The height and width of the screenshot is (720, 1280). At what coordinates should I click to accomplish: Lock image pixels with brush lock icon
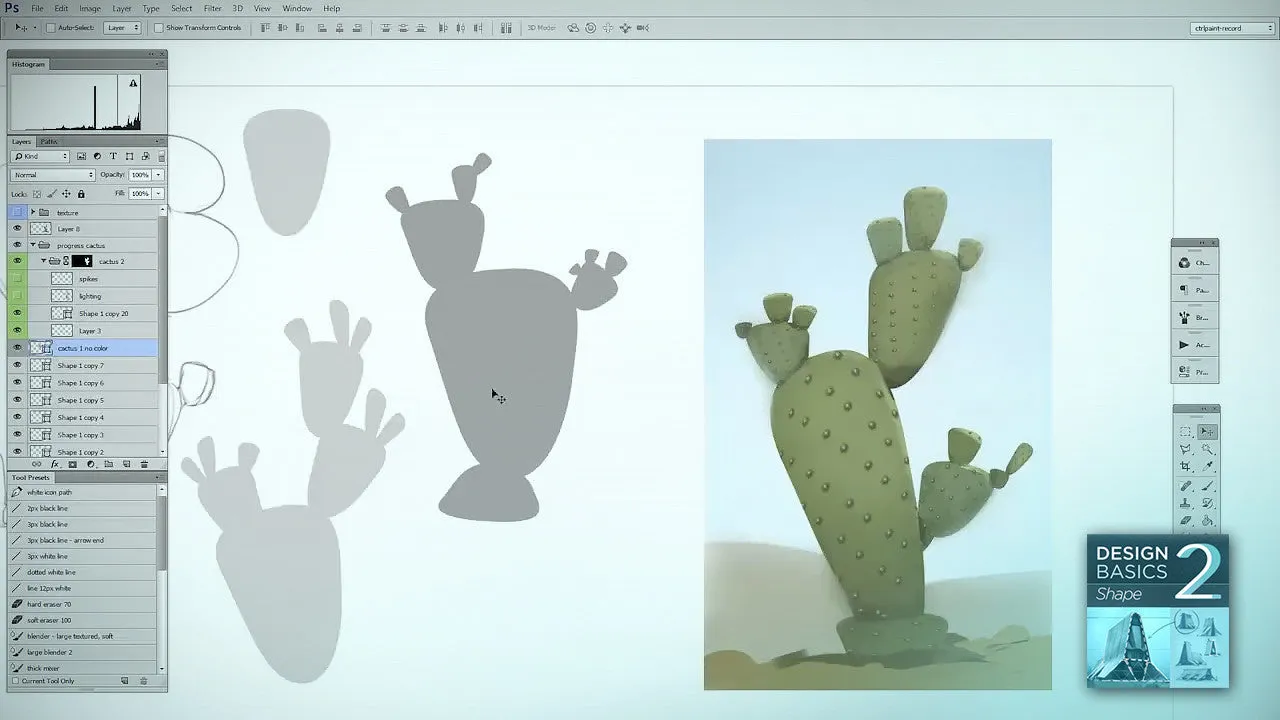pos(51,194)
